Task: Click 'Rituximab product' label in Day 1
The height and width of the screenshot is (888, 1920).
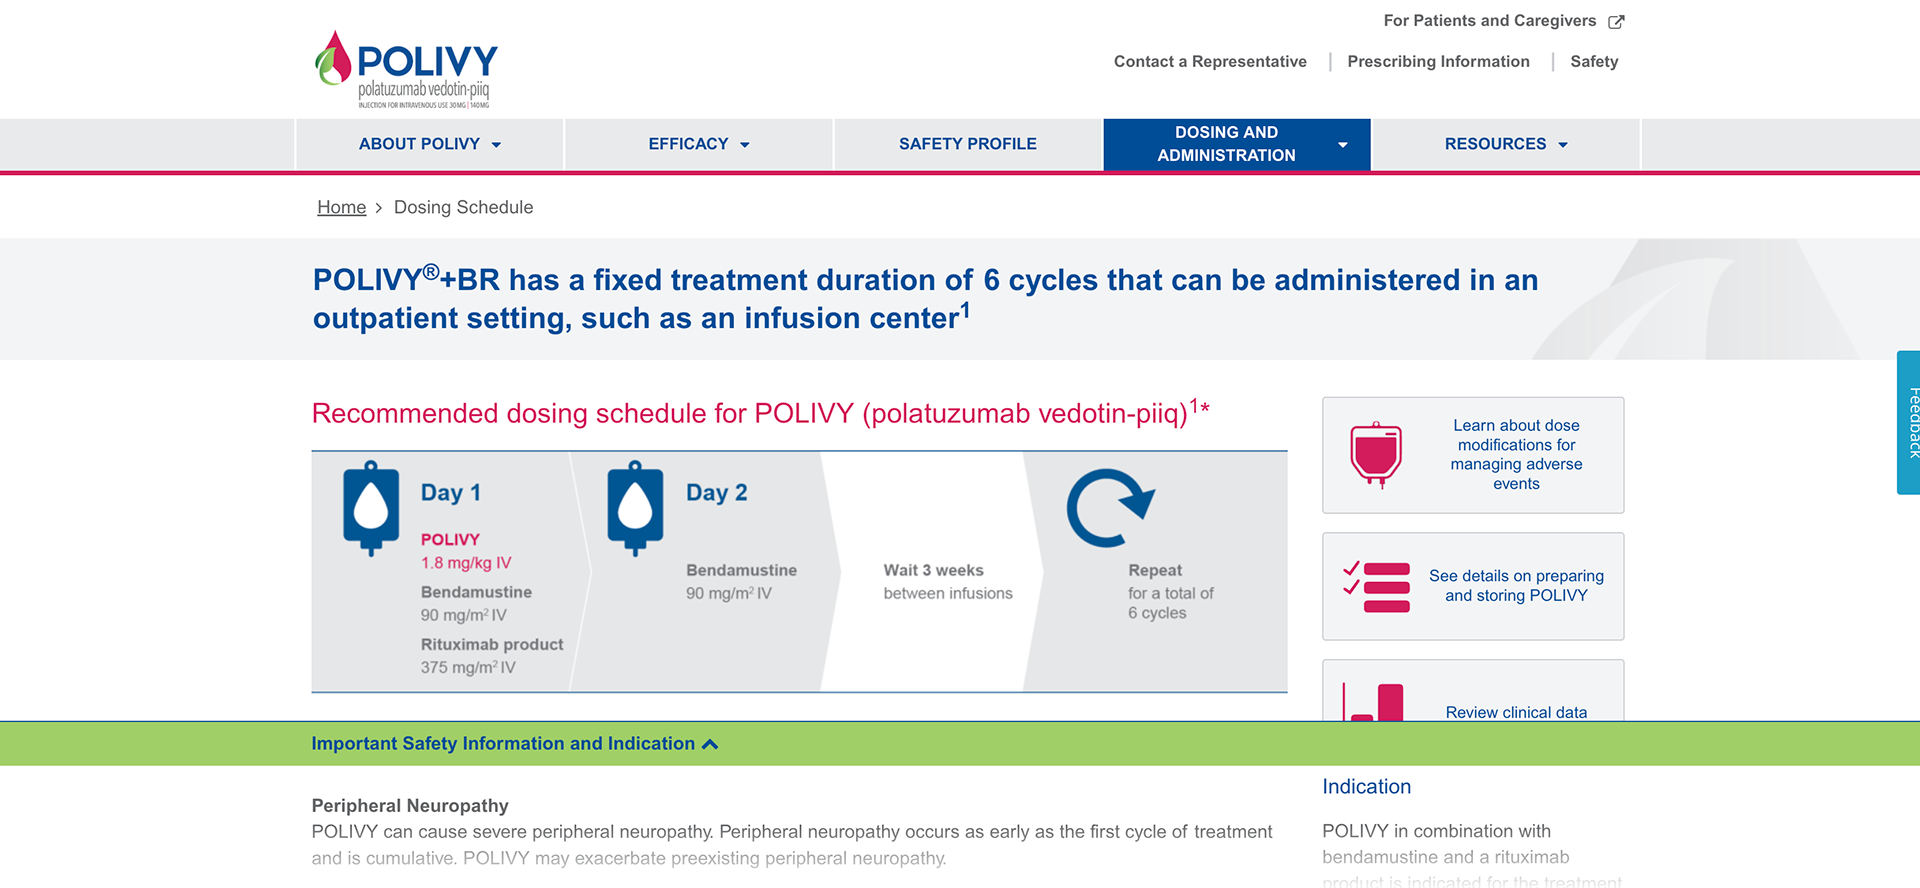Action: 492,645
